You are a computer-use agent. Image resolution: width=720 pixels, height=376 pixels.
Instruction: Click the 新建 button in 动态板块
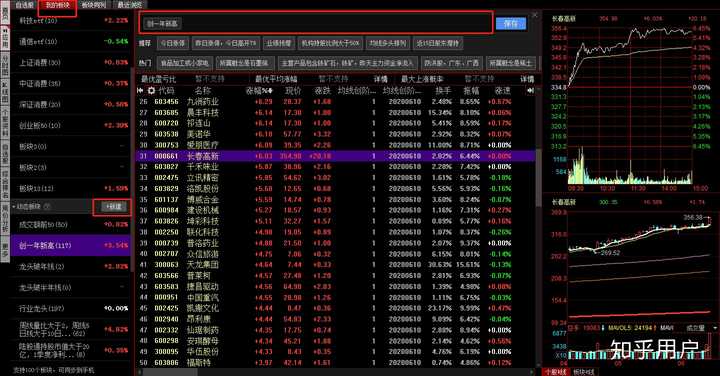click(x=113, y=207)
